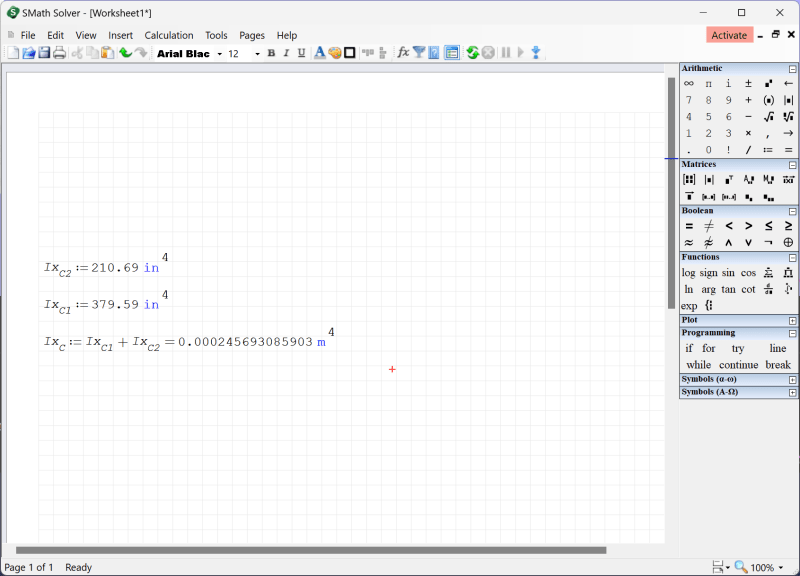Click the blue download arrow icon
The height and width of the screenshot is (576, 800).
[536, 53]
